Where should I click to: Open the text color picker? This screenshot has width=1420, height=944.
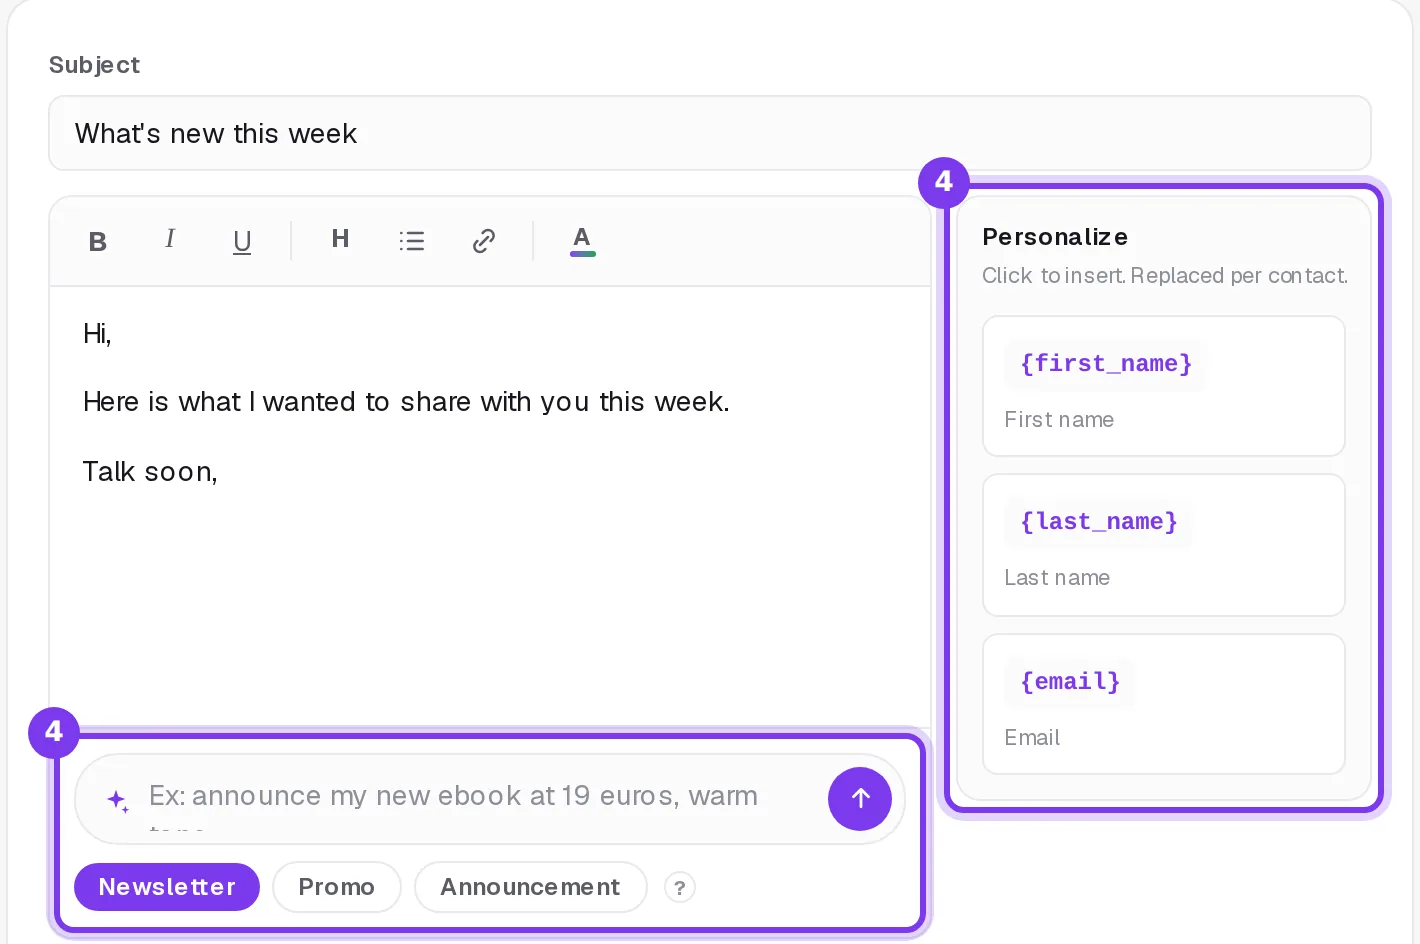[x=582, y=241]
